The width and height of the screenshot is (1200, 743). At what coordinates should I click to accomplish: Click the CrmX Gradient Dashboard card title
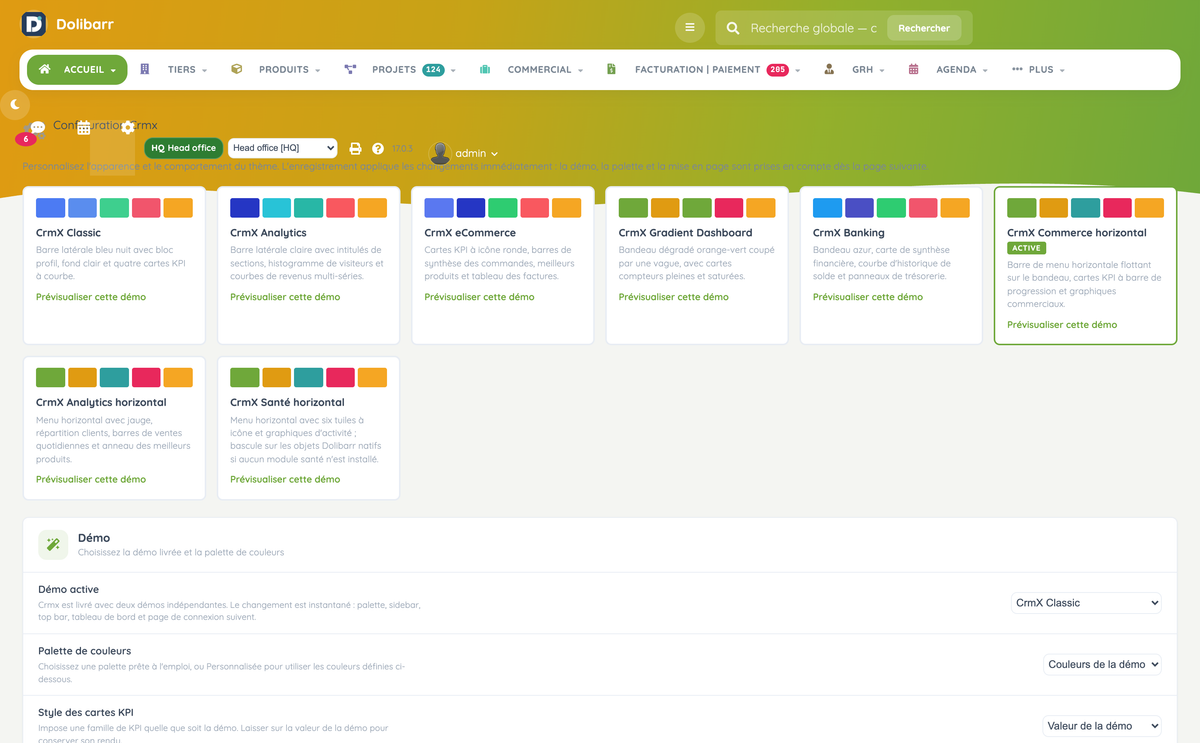(685, 233)
